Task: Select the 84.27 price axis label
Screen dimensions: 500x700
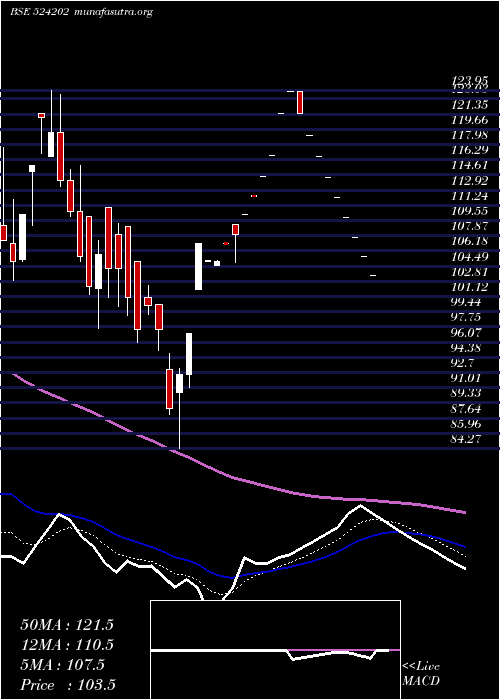Action: (x=466, y=438)
